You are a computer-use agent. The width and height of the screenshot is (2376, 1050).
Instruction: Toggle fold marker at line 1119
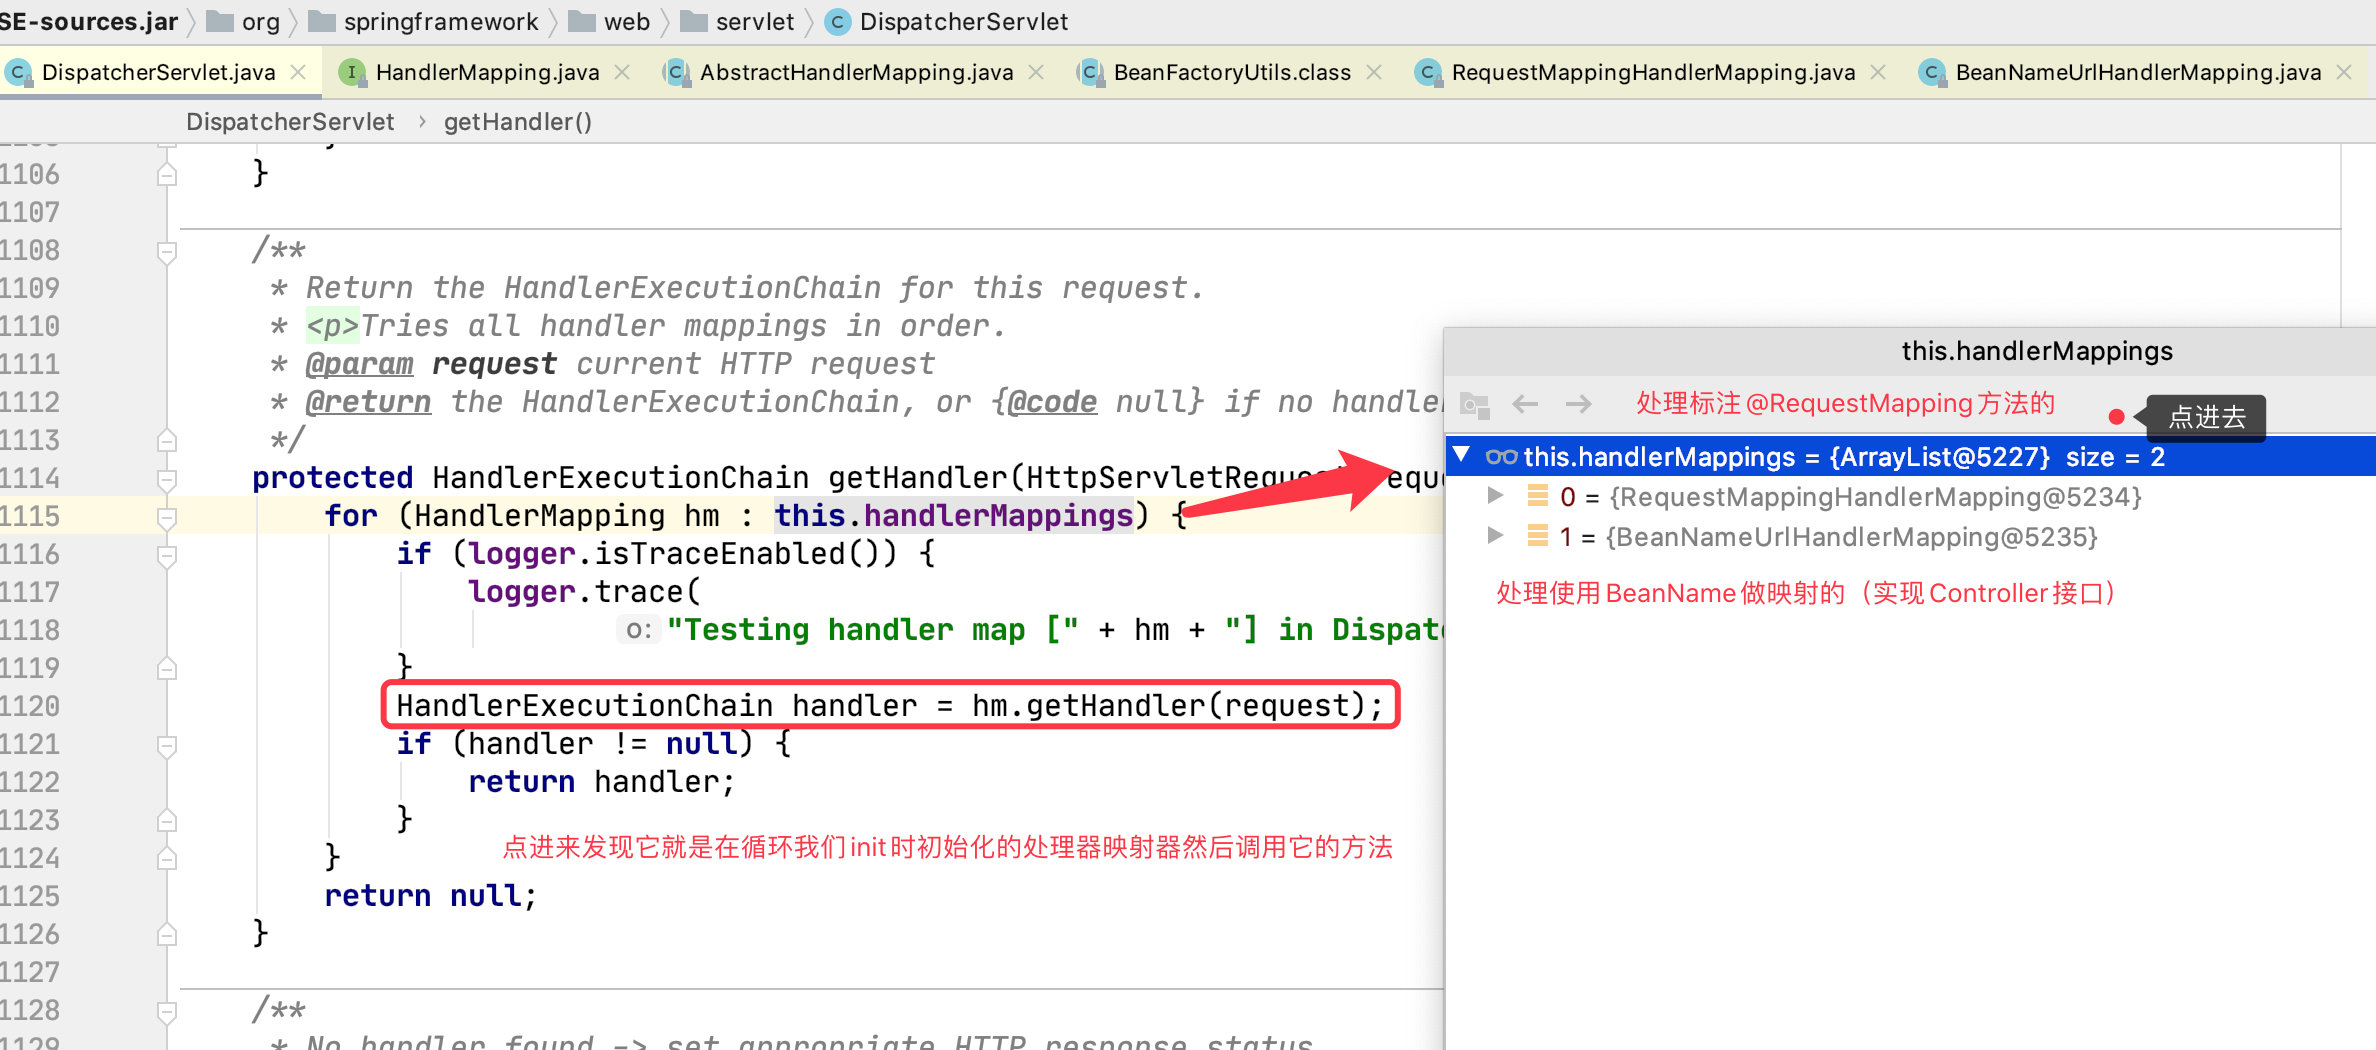tap(167, 669)
